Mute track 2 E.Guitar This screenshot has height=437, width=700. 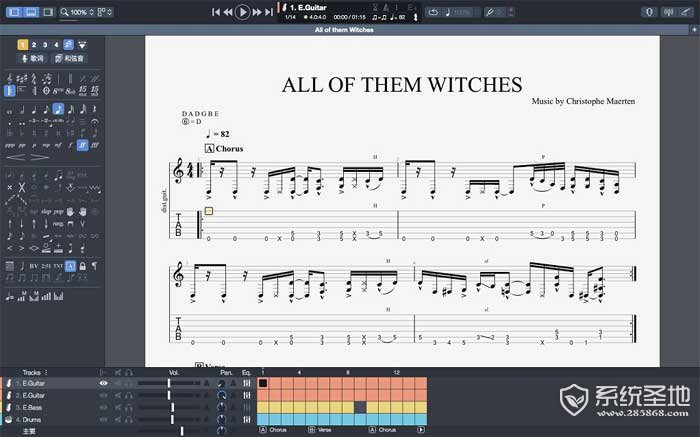[118, 395]
